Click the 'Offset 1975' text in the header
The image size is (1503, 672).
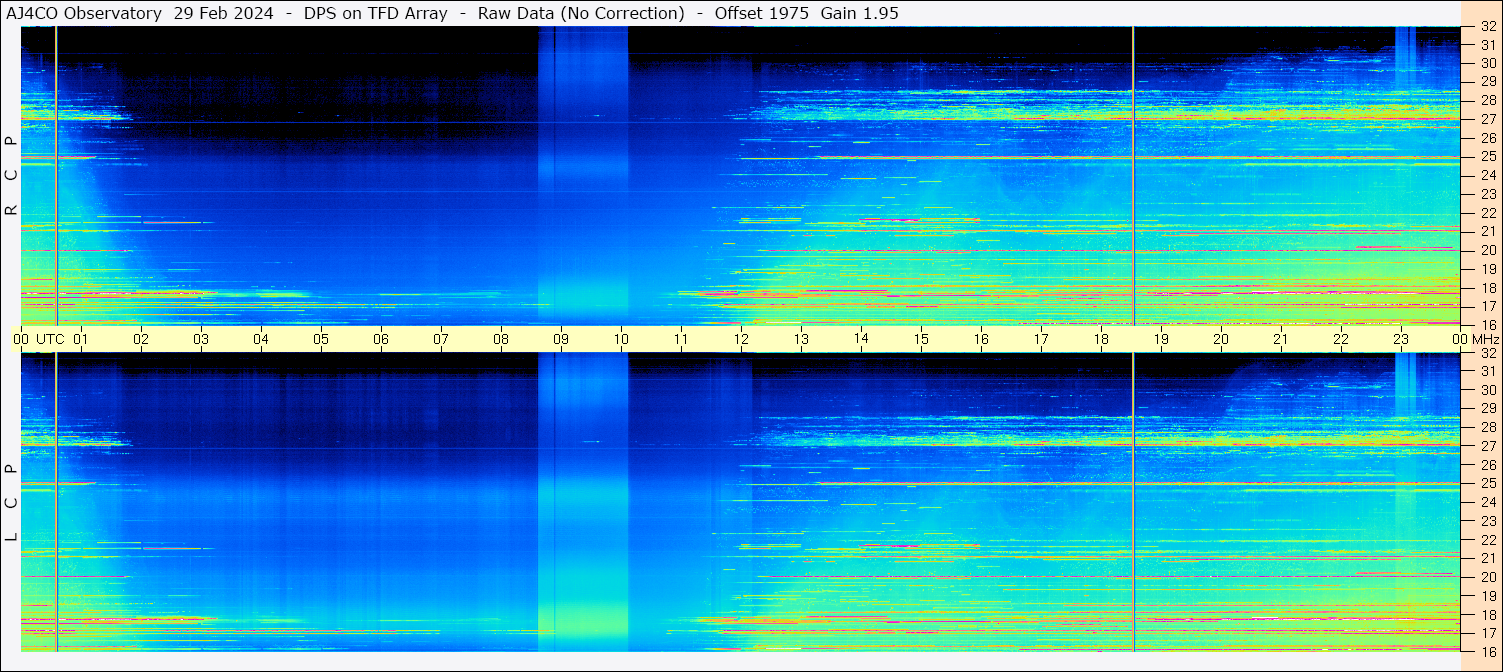pos(761,13)
